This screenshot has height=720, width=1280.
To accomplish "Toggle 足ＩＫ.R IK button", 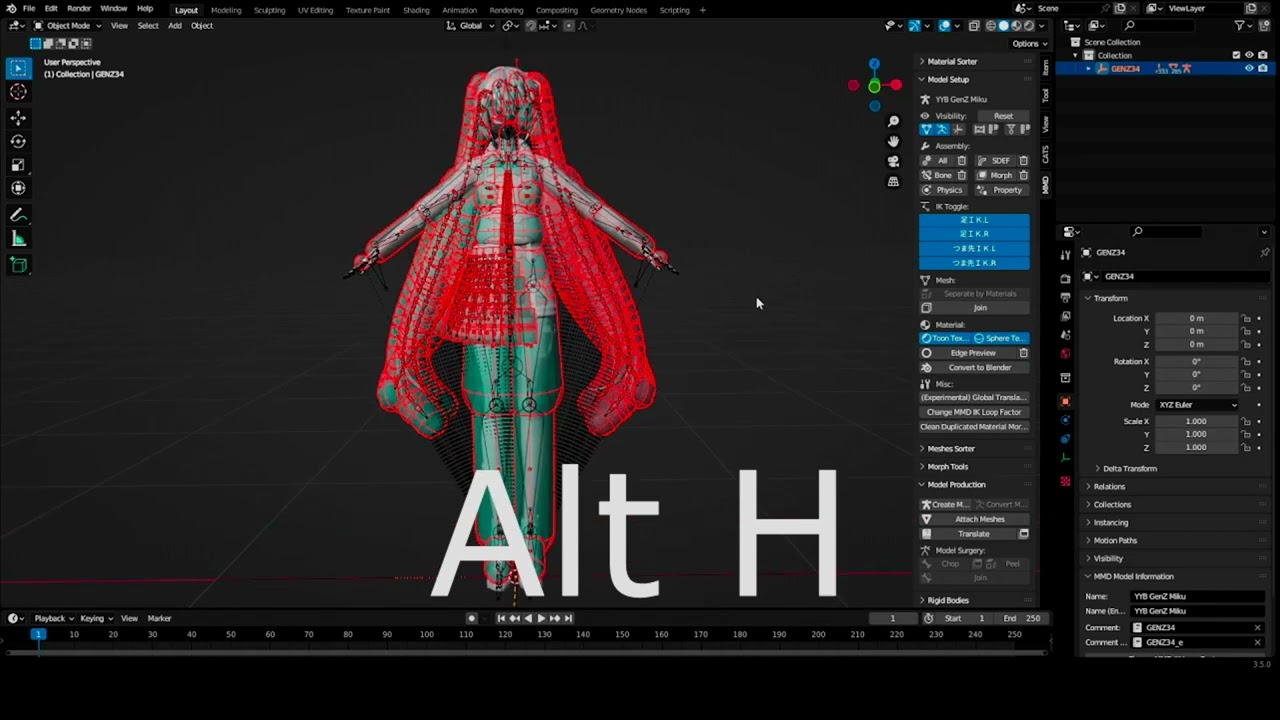I will 974,234.
